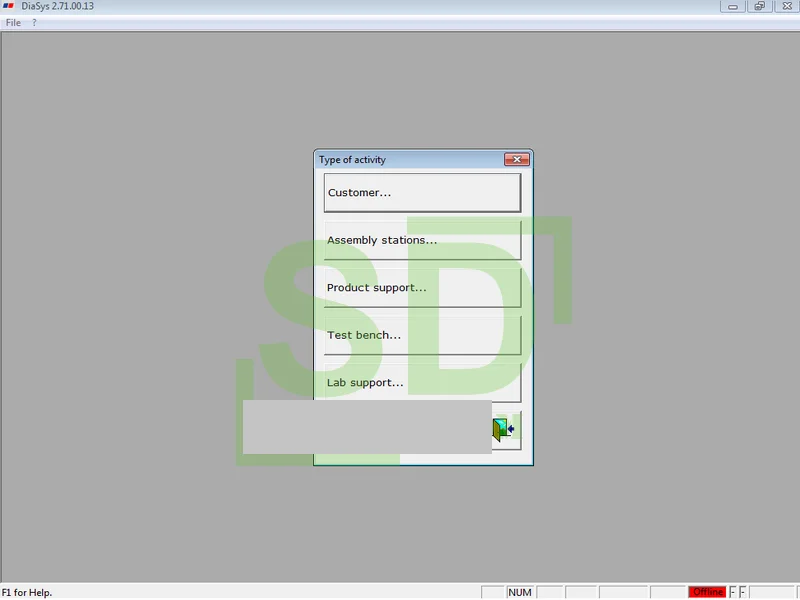Pick the Test bench... option
Image resolution: width=800 pixels, height=600 pixels.
422,335
